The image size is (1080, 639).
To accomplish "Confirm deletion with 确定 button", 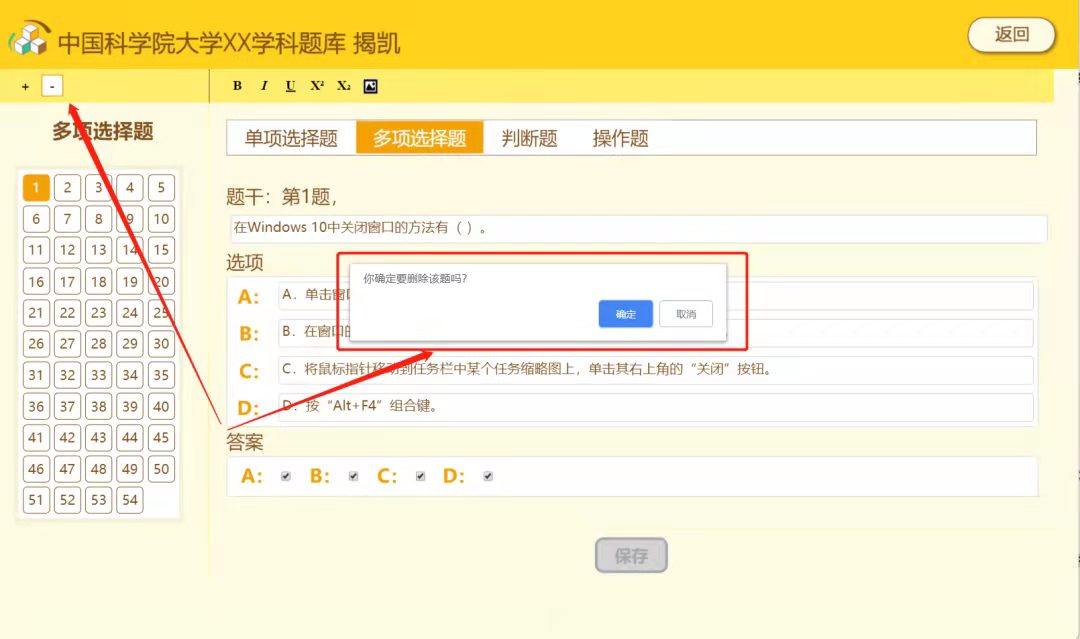I will pyautogui.click(x=625, y=314).
